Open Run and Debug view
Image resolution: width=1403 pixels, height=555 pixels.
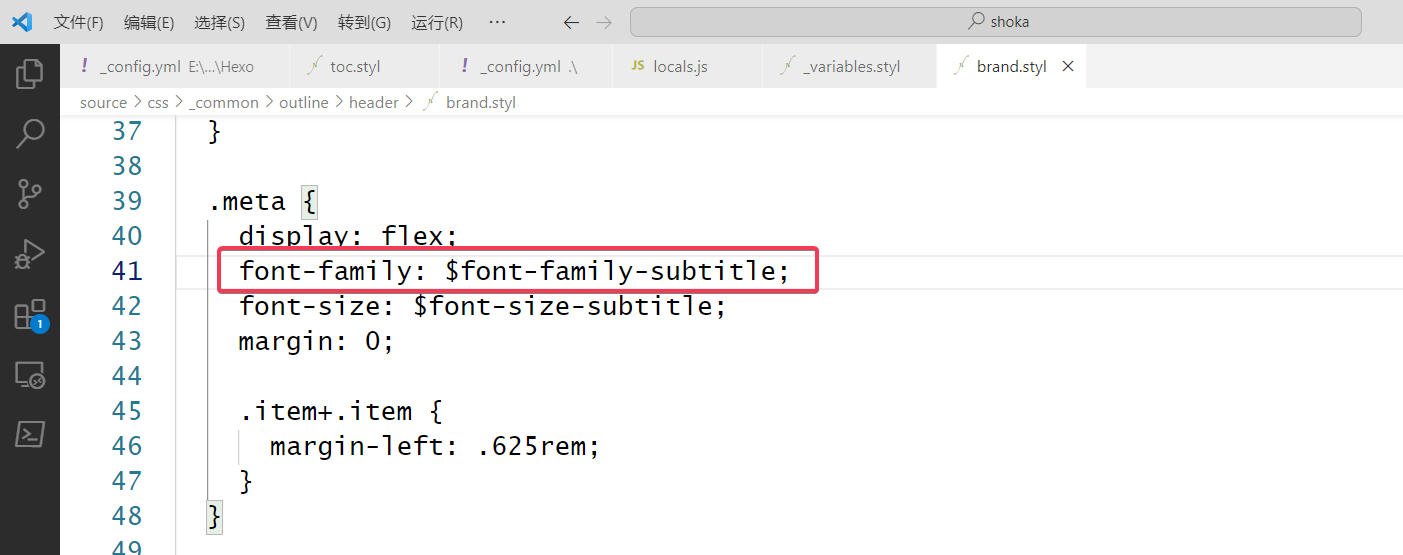click(30, 255)
